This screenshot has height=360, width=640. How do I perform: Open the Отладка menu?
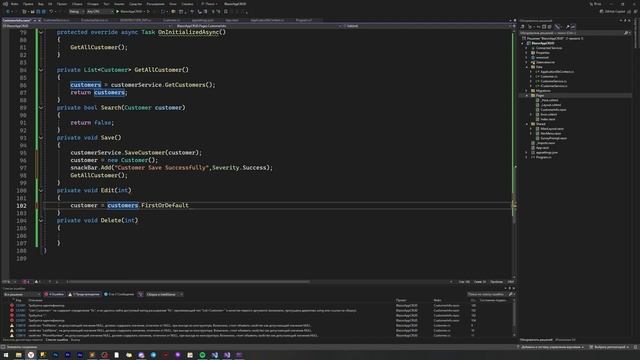tap(93, 4)
